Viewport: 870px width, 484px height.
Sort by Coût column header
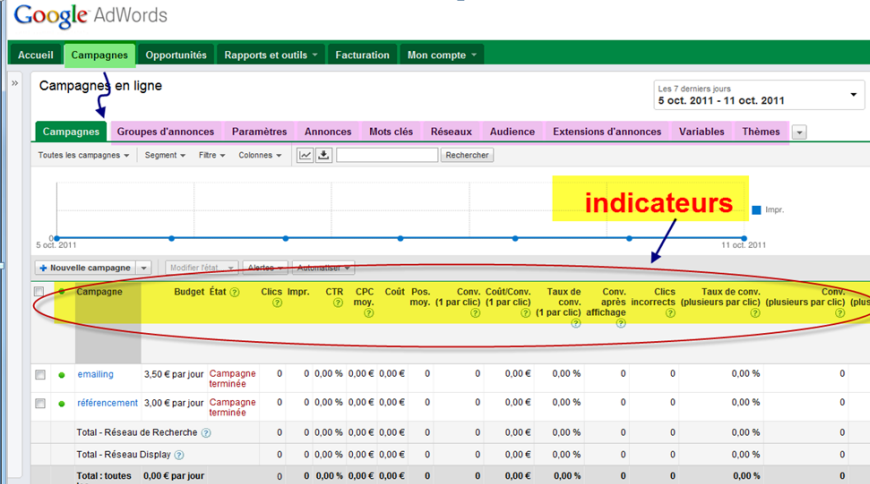[394, 292]
